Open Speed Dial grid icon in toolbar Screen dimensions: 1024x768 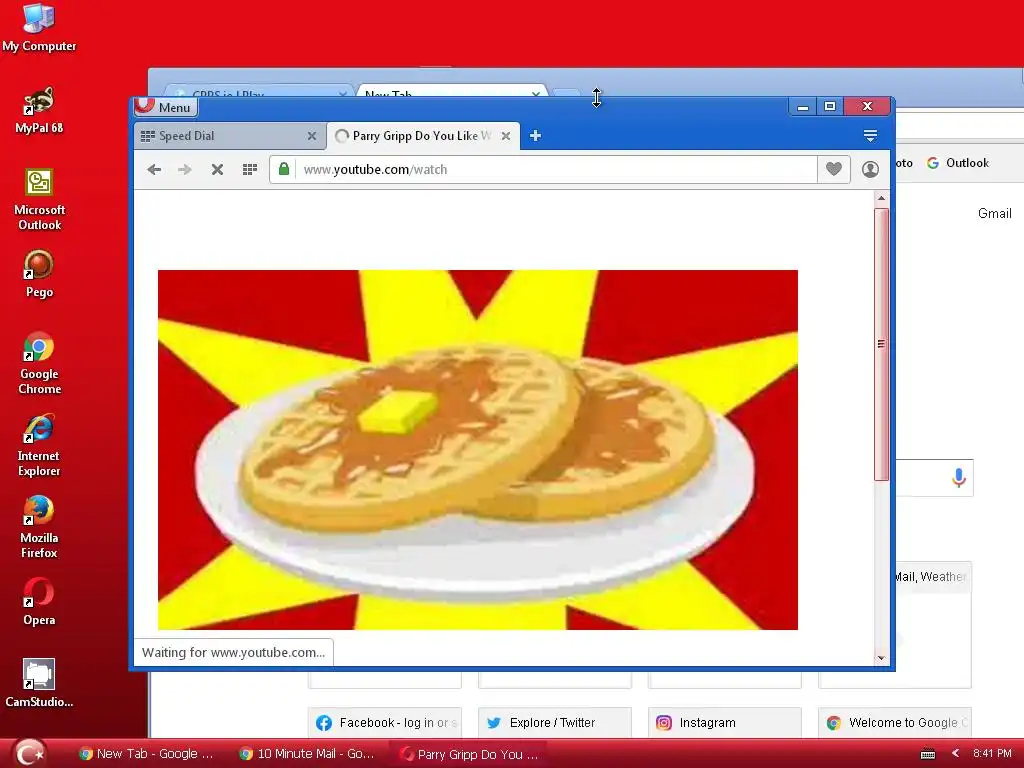tap(249, 170)
